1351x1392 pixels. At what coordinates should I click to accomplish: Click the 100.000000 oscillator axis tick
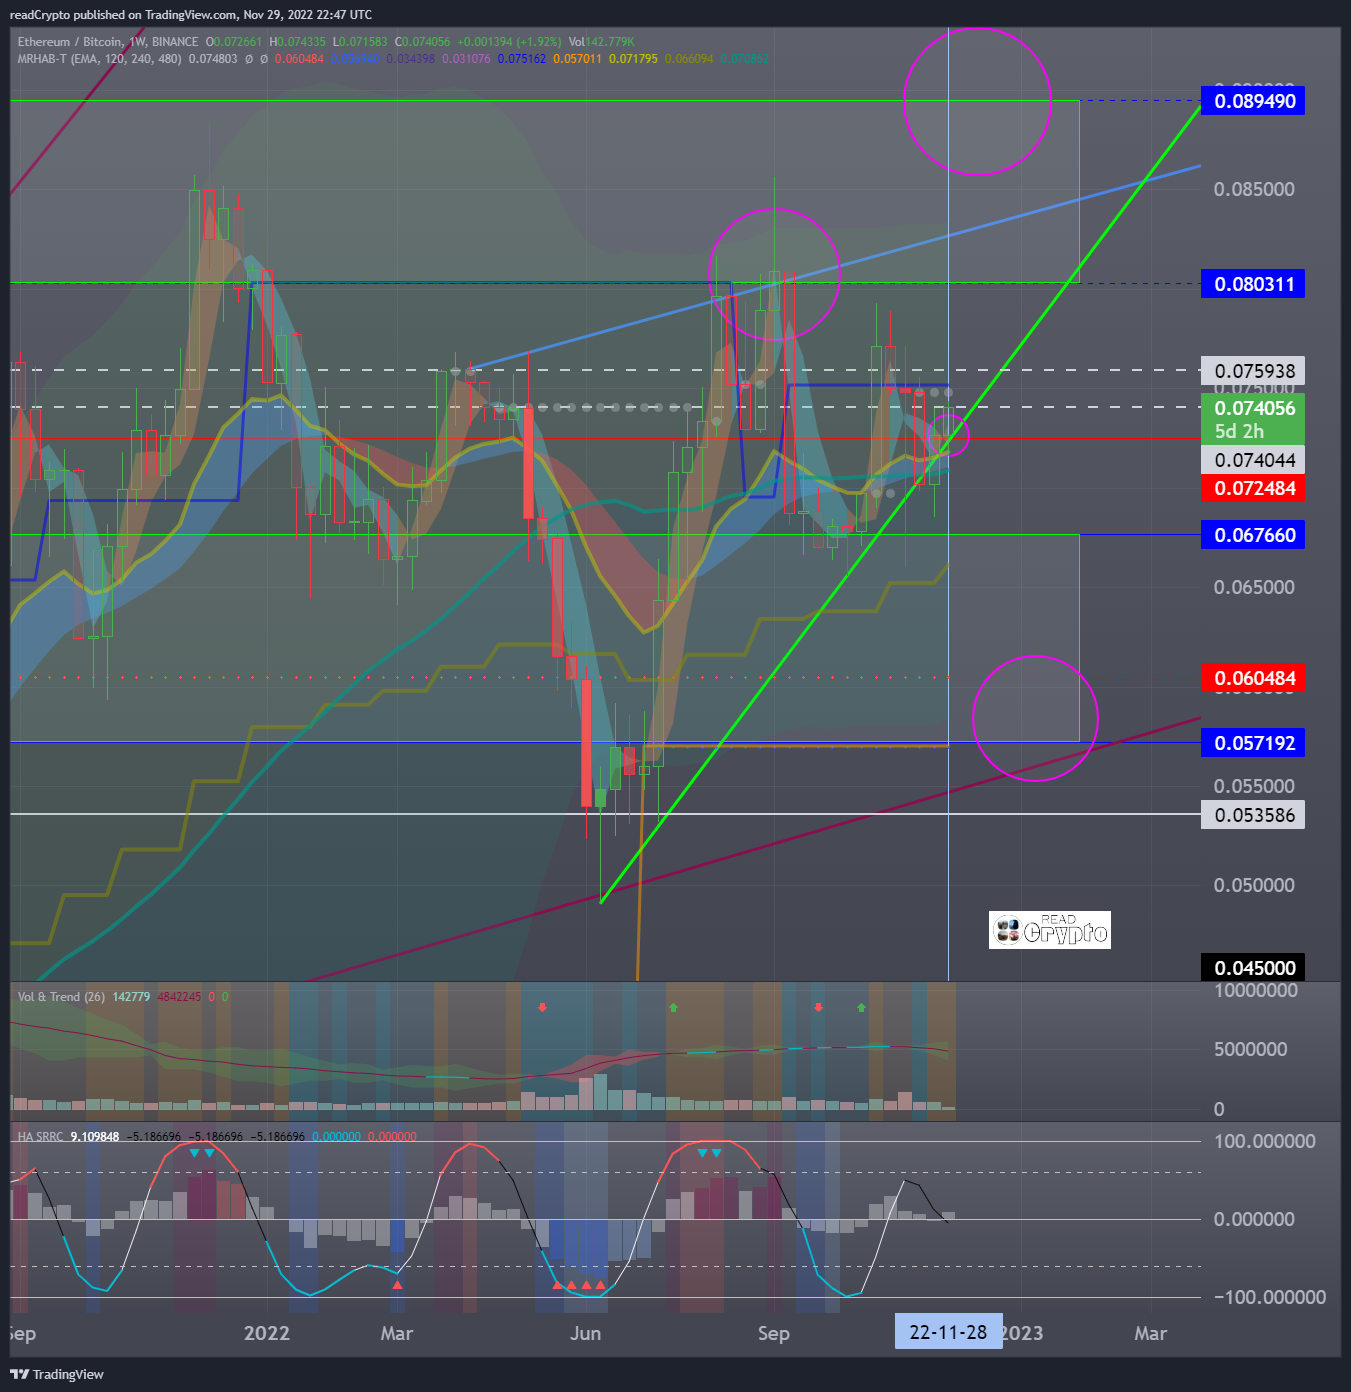pyautogui.click(x=1264, y=1141)
